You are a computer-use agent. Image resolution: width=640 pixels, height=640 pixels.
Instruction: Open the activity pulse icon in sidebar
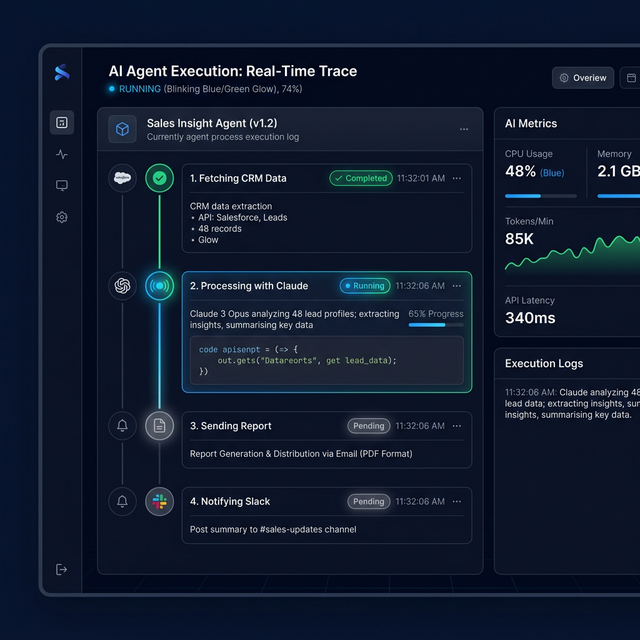[62, 154]
